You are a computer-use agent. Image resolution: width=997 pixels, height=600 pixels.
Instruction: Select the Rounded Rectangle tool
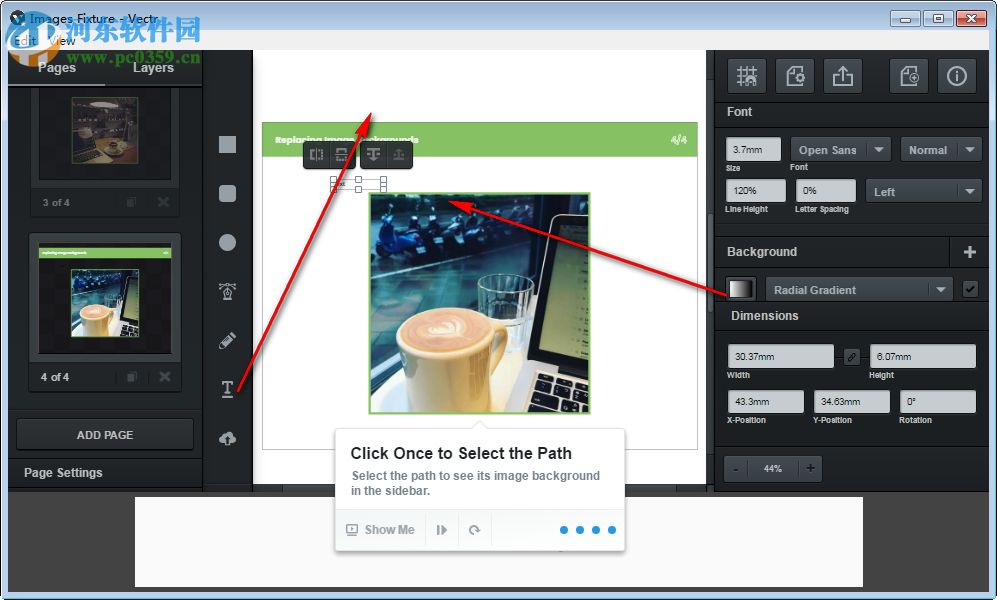click(227, 193)
